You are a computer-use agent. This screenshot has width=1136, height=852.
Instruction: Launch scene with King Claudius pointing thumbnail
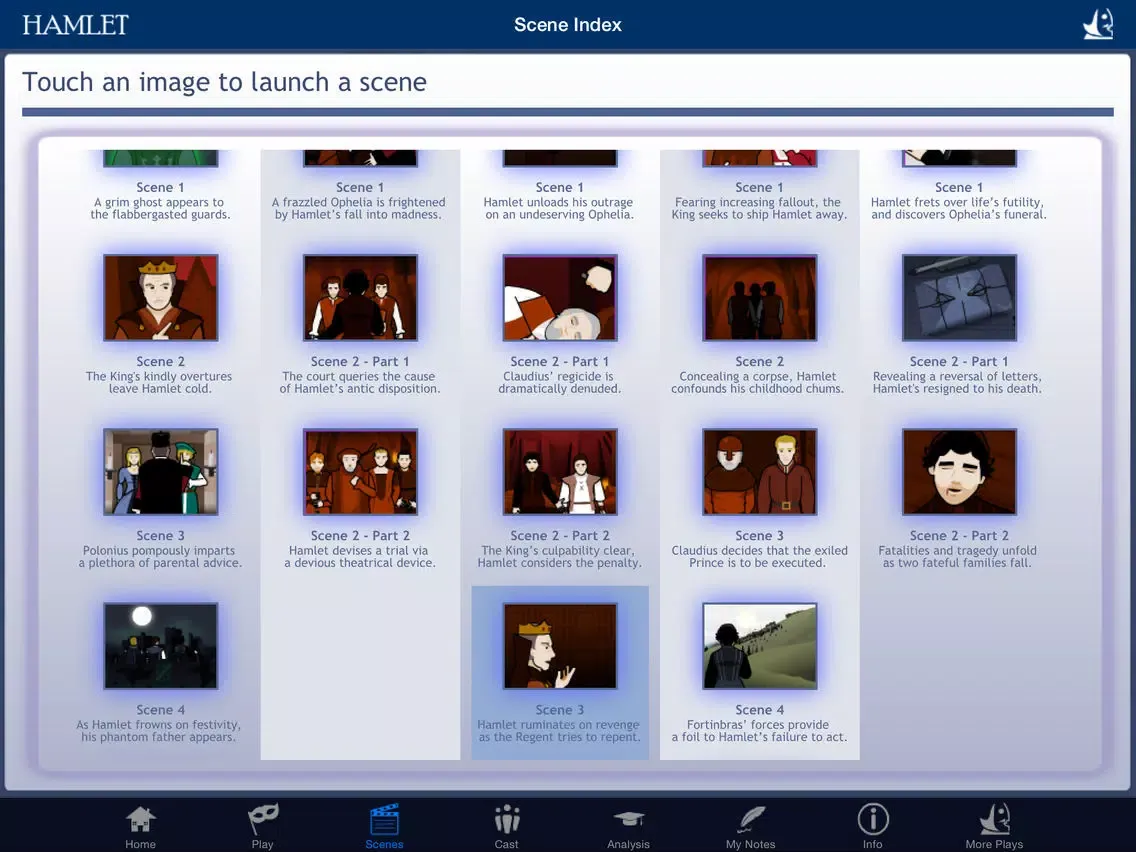[161, 298]
